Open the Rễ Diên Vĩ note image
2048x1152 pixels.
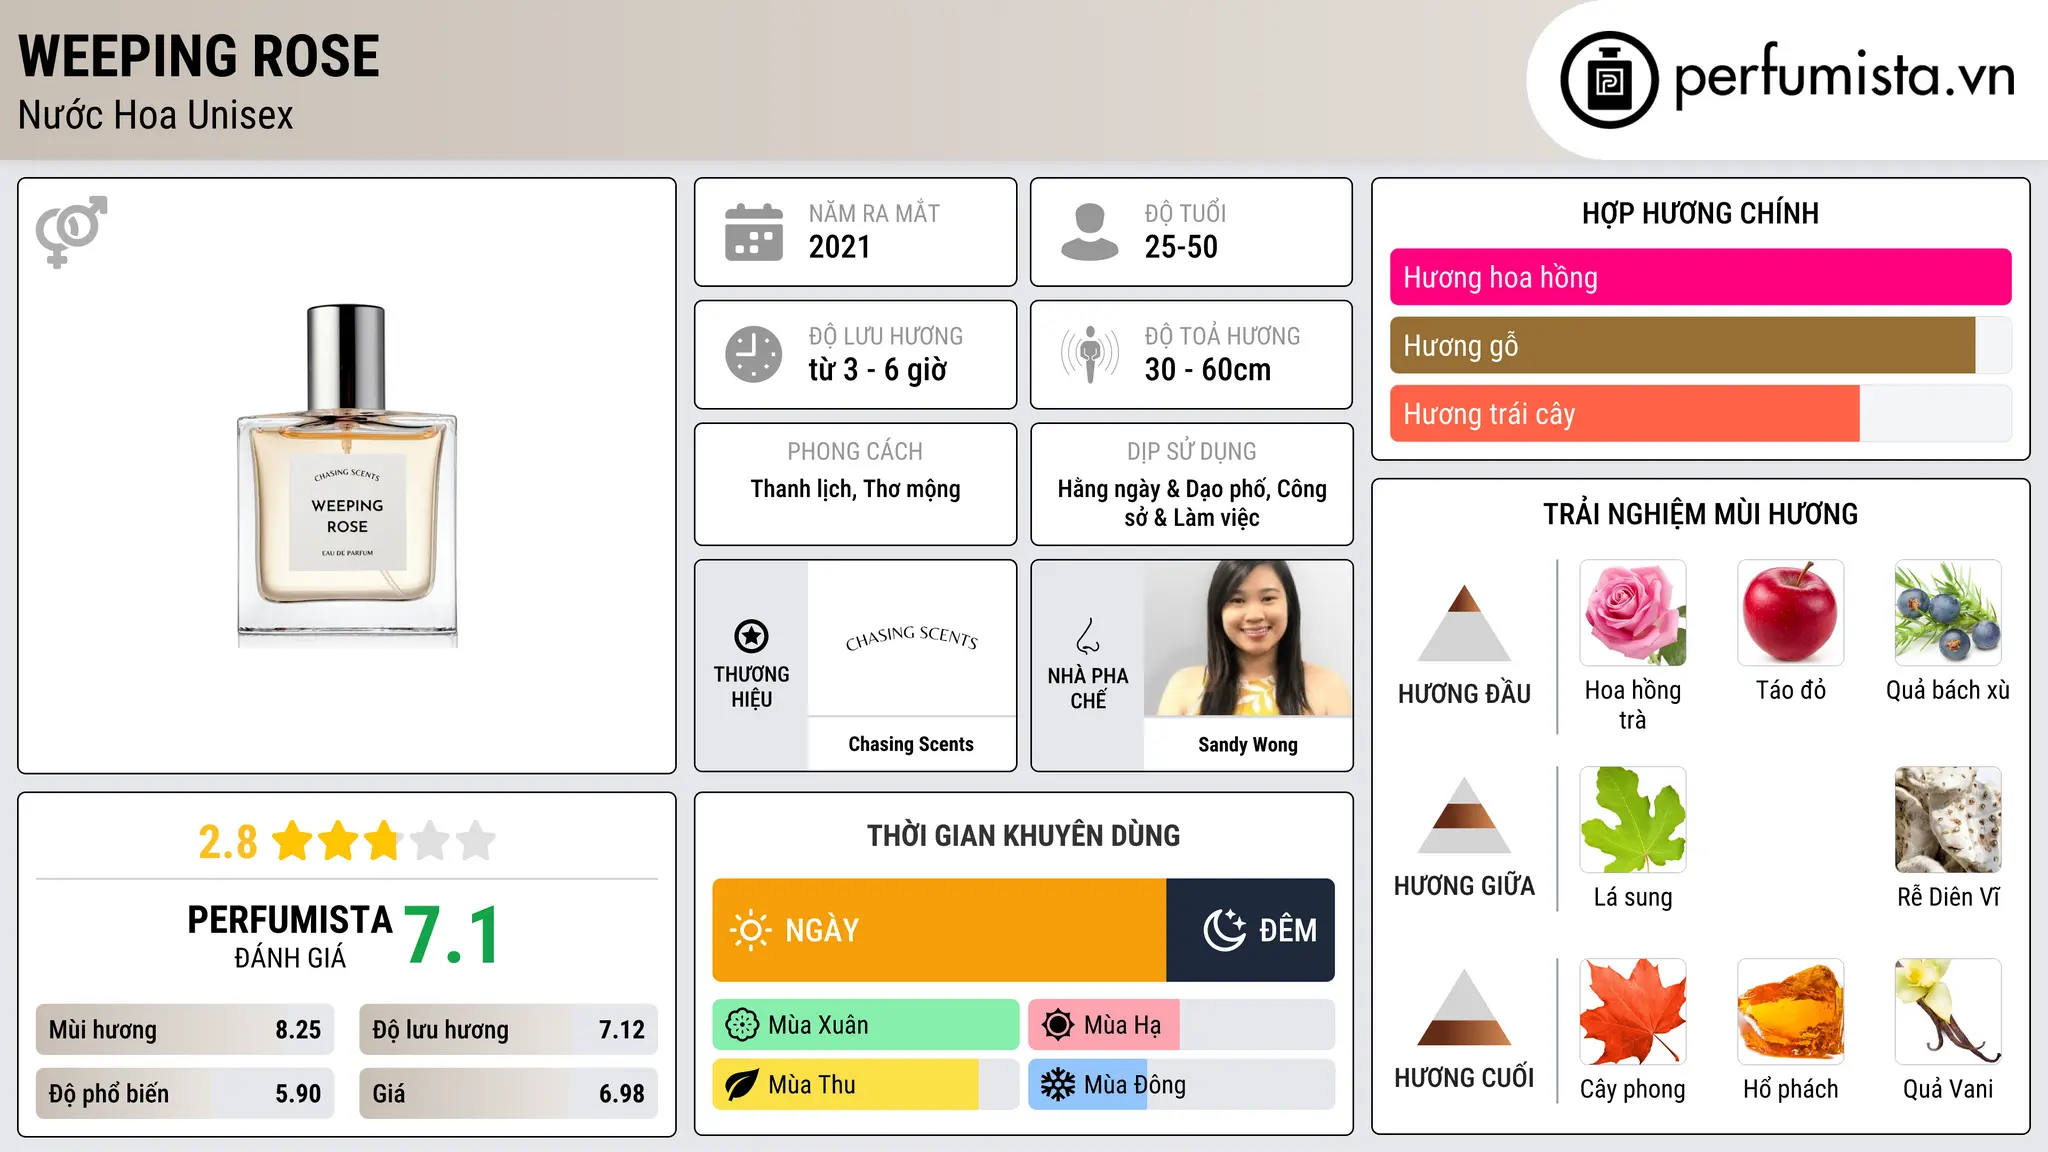tap(1948, 820)
